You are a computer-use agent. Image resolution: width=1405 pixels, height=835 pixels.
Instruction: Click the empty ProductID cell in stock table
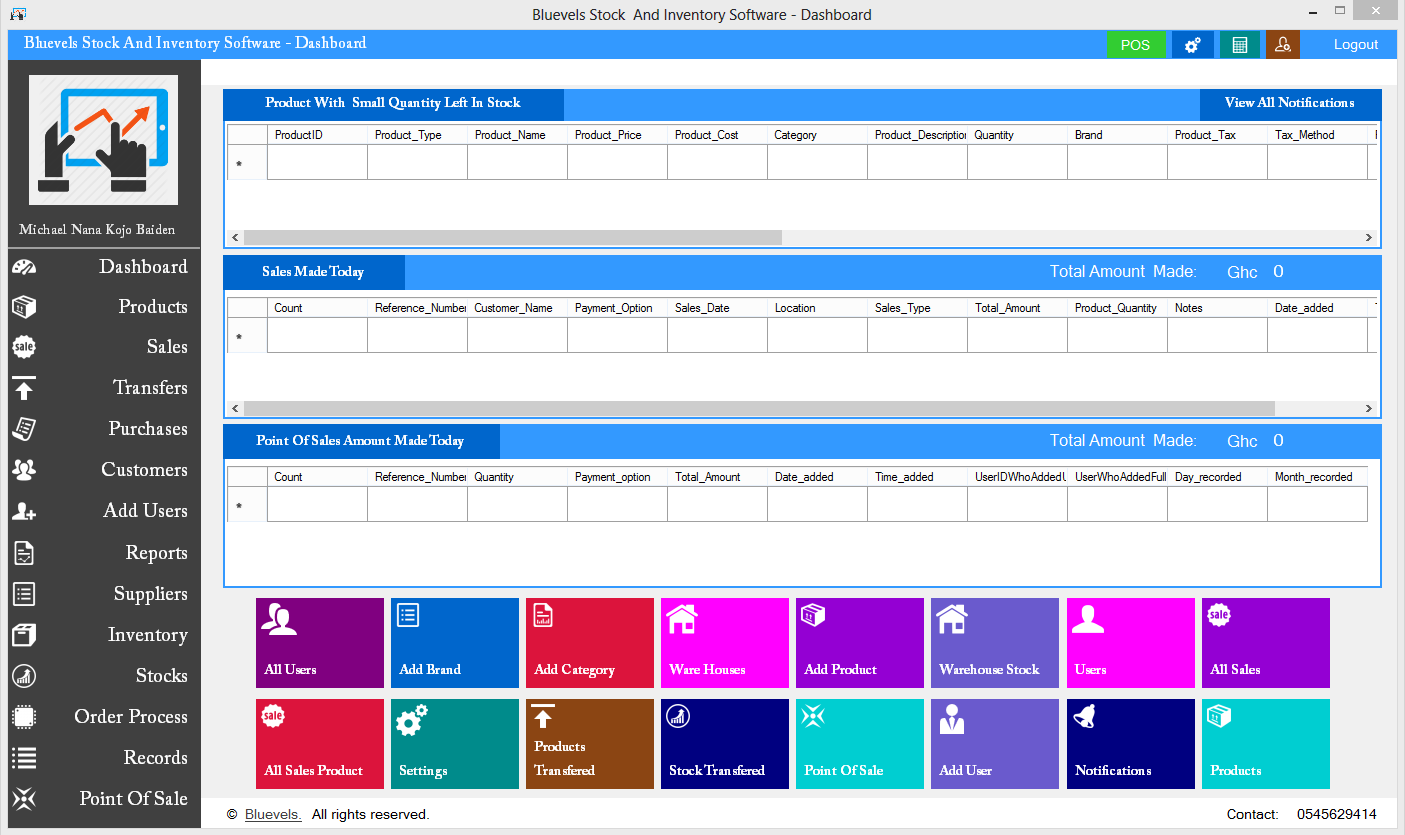pos(317,163)
